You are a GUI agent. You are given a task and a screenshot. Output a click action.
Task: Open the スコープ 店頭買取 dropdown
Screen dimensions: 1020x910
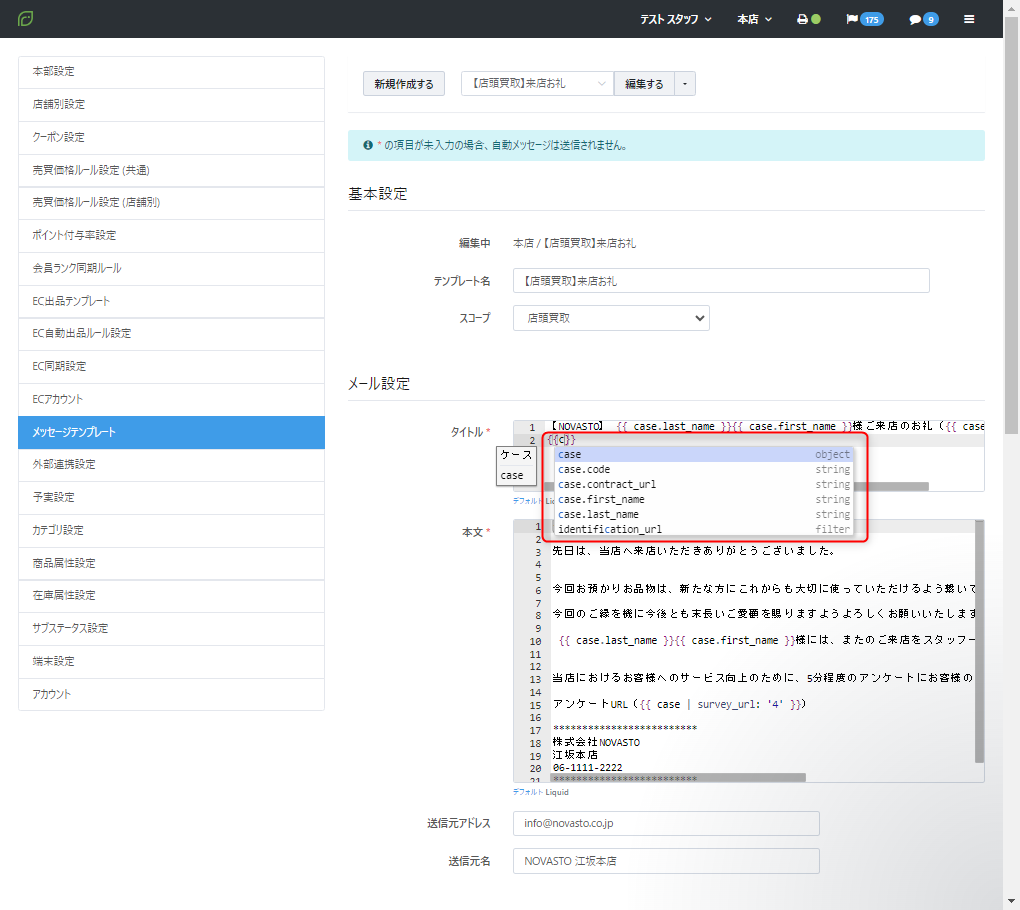coord(611,318)
